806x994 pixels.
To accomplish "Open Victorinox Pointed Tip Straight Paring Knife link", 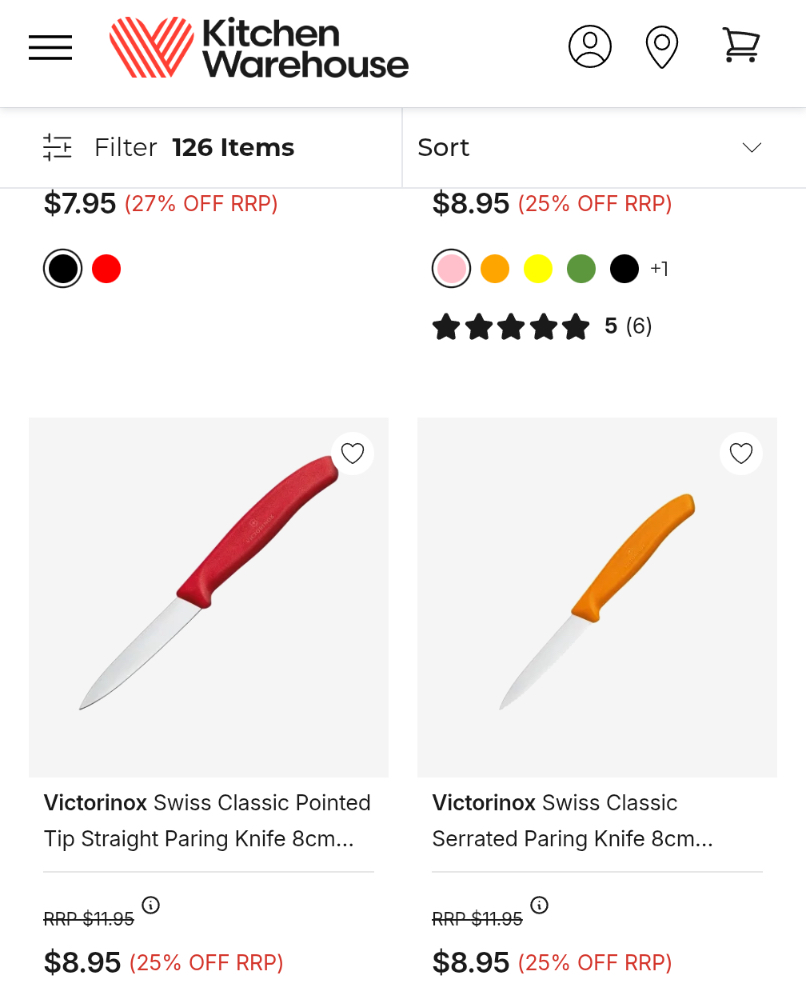I will click(x=207, y=820).
